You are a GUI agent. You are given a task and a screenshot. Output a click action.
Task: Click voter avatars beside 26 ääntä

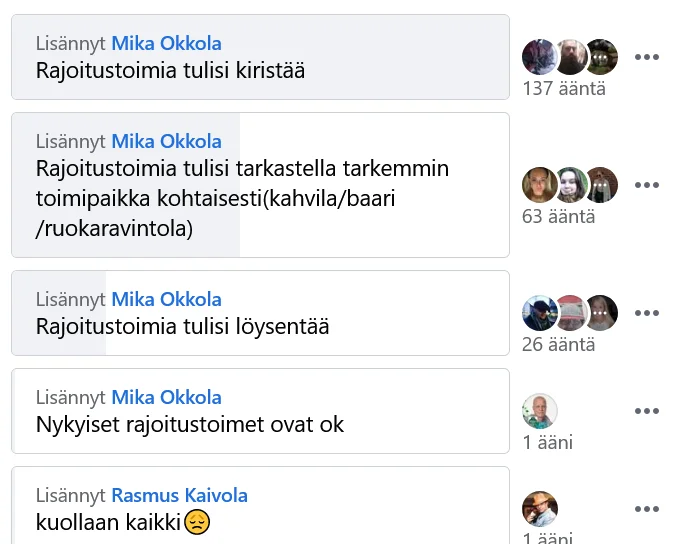[570, 313]
